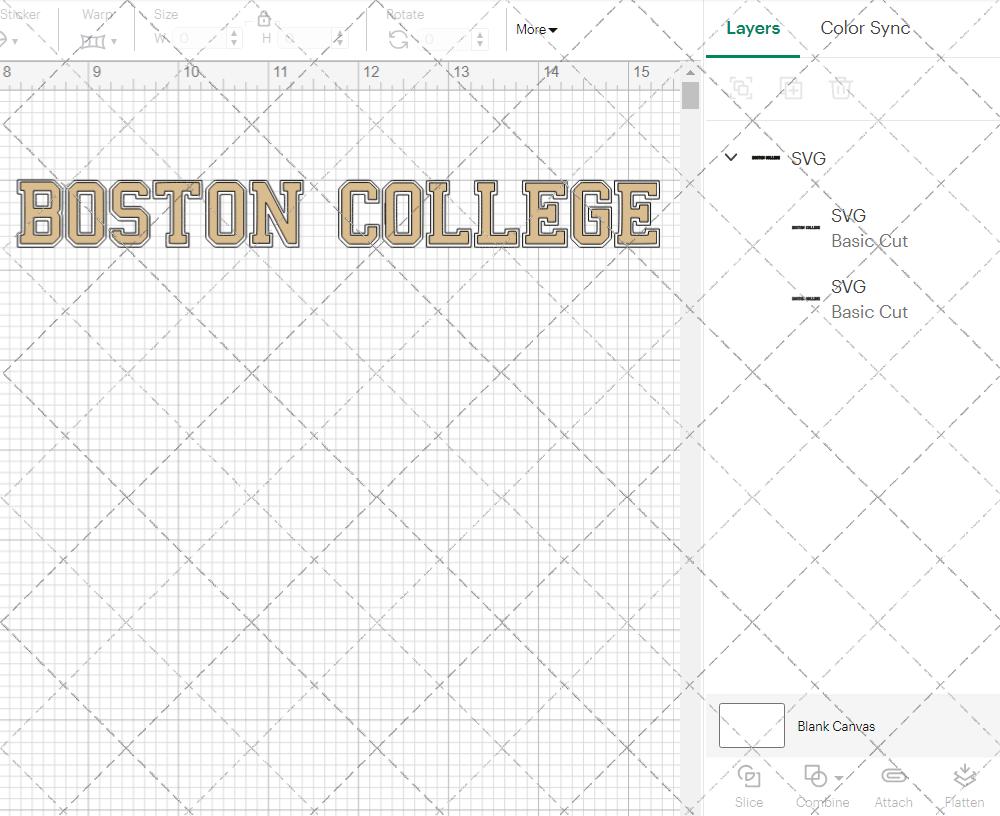Switch to the Color Sync tab

coord(865,28)
